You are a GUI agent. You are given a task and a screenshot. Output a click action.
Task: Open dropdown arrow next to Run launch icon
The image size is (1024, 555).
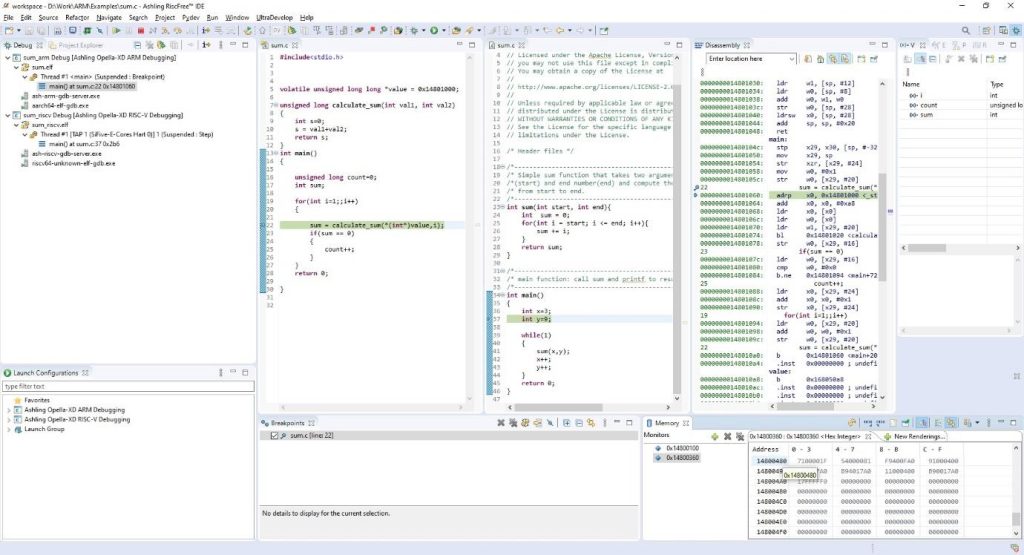(443, 30)
